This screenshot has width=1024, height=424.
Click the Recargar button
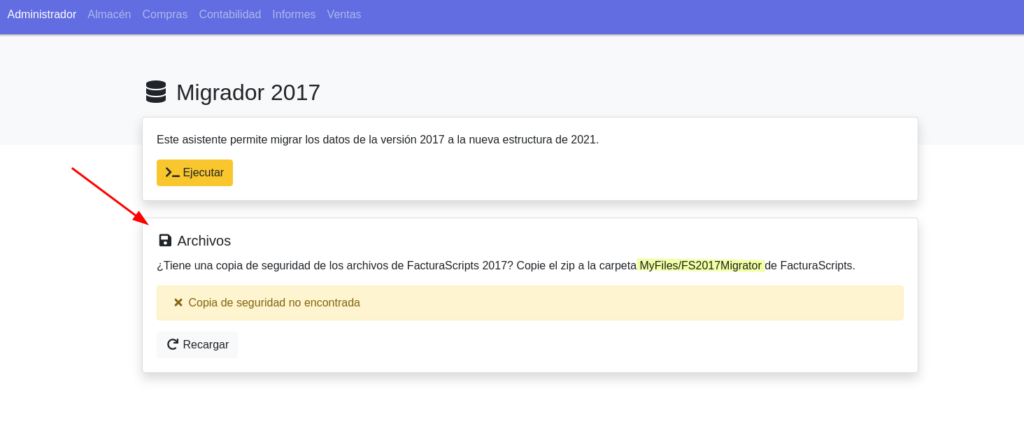coord(197,344)
